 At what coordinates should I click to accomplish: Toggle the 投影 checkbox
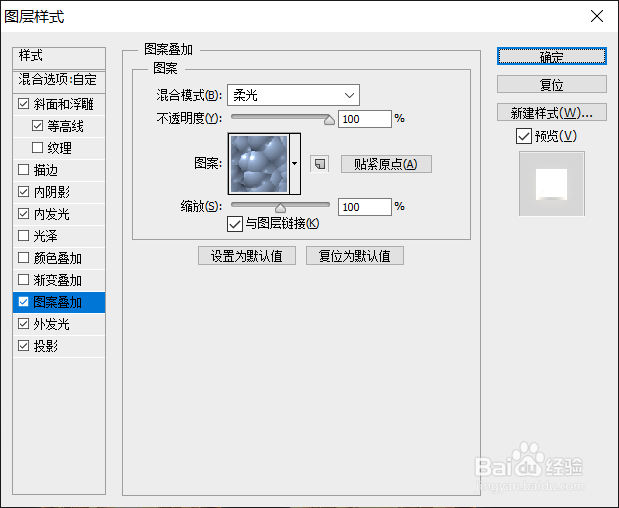click(23, 346)
